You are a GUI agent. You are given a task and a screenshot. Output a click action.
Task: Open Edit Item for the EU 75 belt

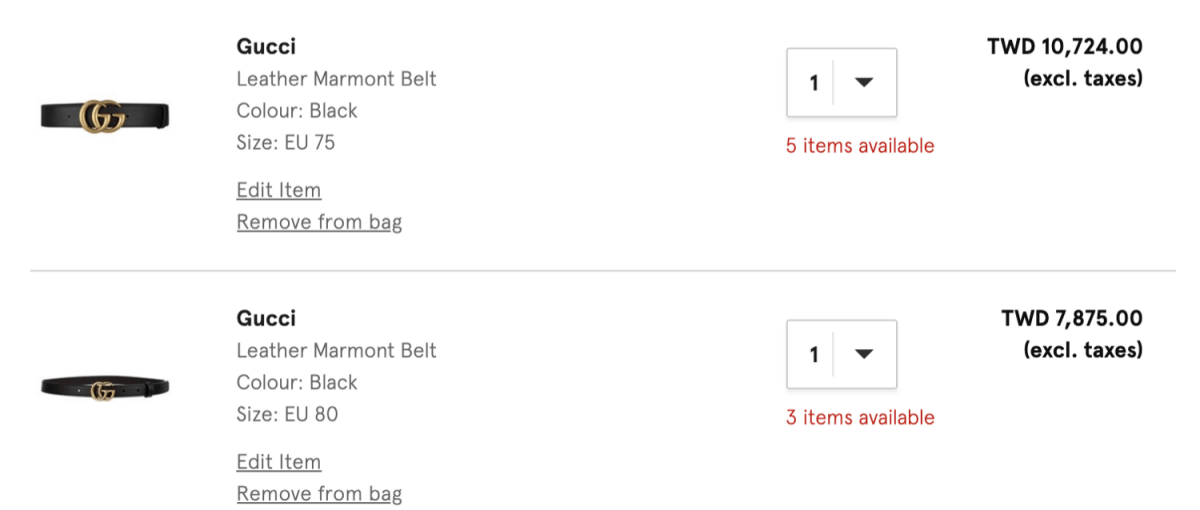279,190
